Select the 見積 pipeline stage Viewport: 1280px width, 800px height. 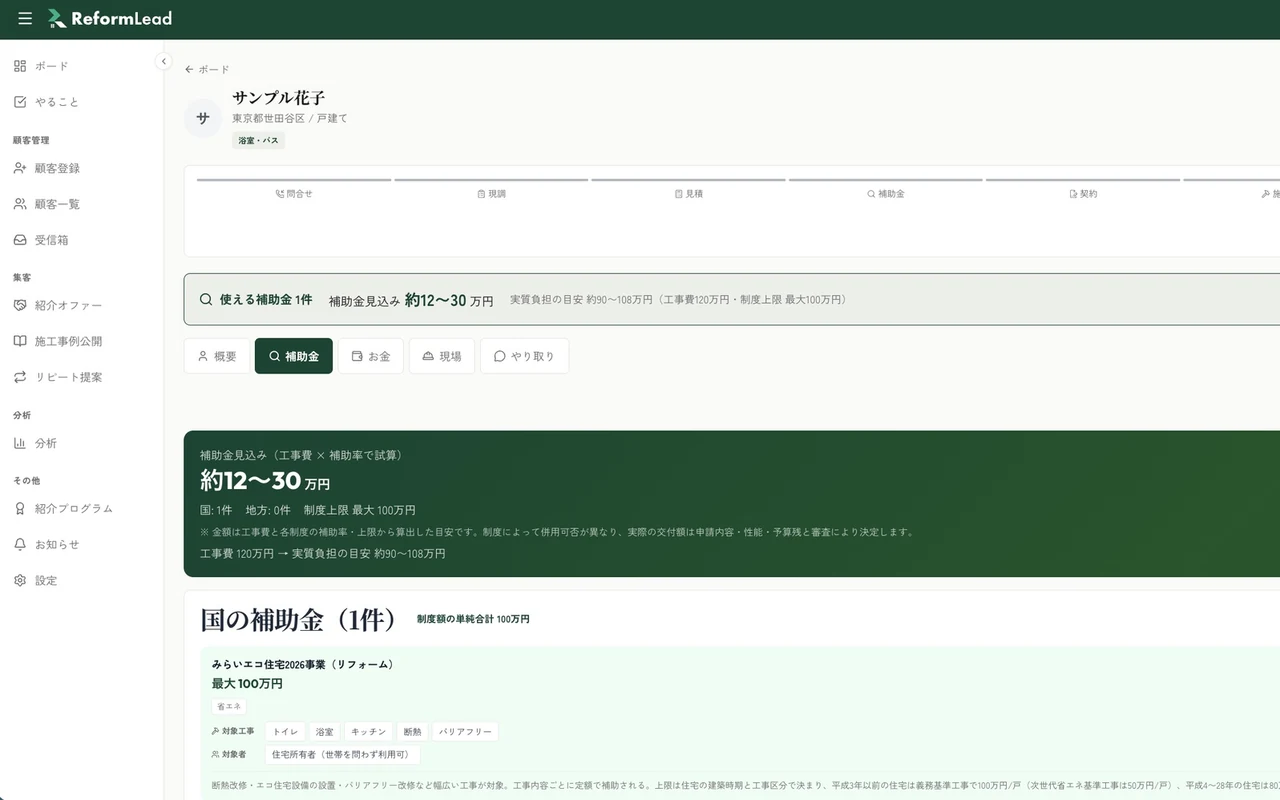tap(688, 193)
